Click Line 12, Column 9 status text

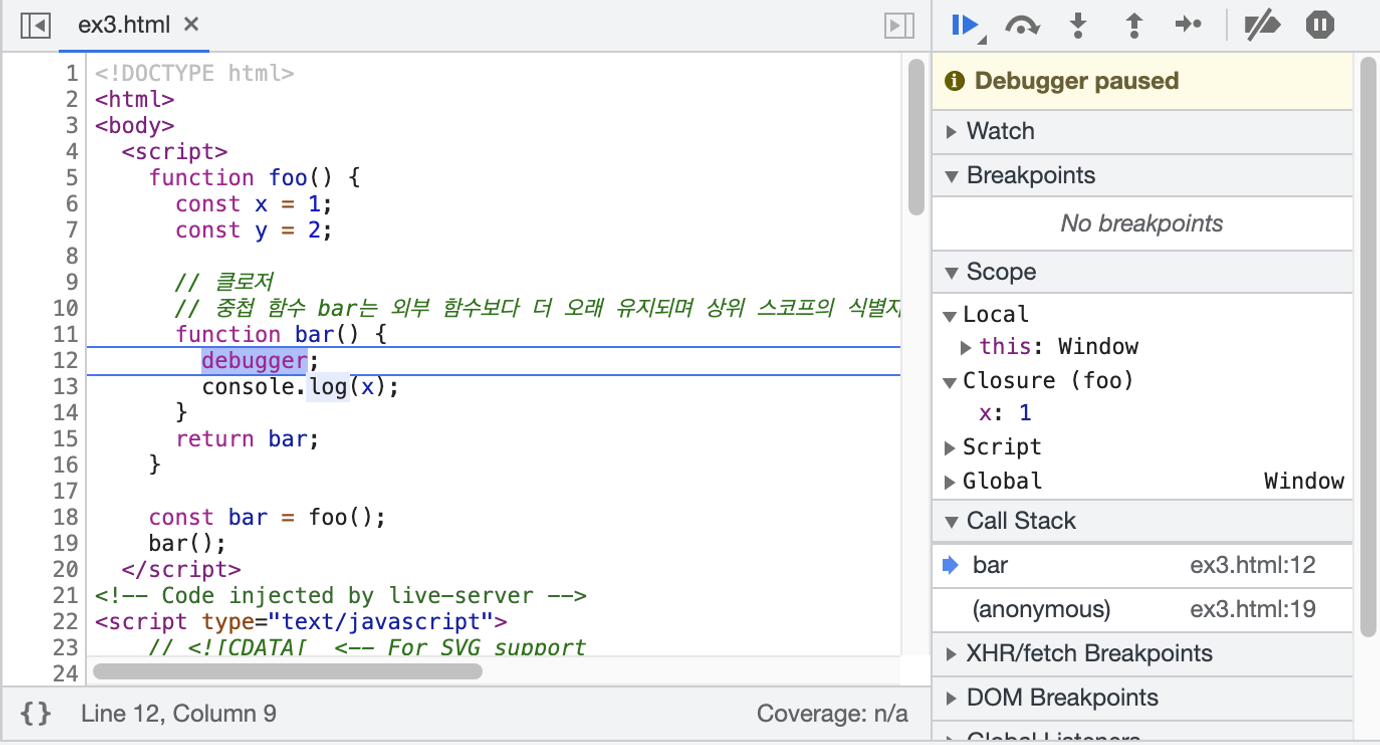179,714
